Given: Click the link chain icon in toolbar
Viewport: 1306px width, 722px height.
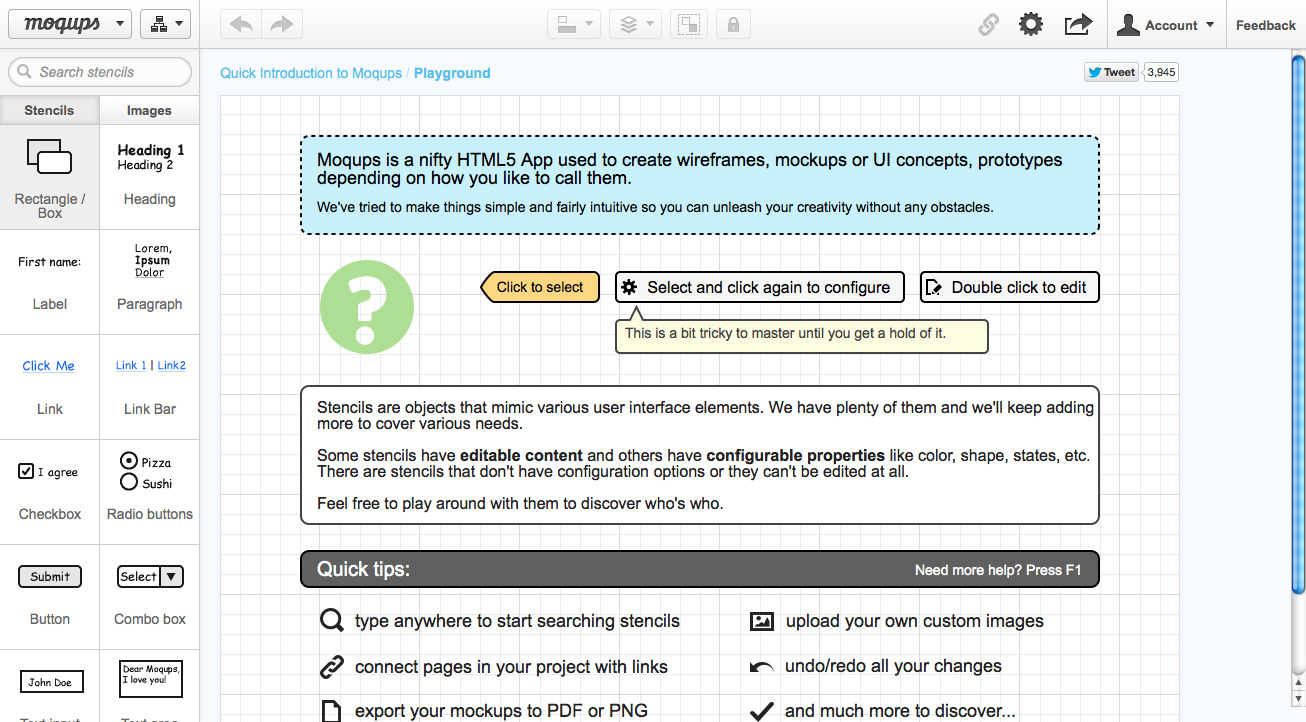Looking at the screenshot, I should [x=988, y=25].
